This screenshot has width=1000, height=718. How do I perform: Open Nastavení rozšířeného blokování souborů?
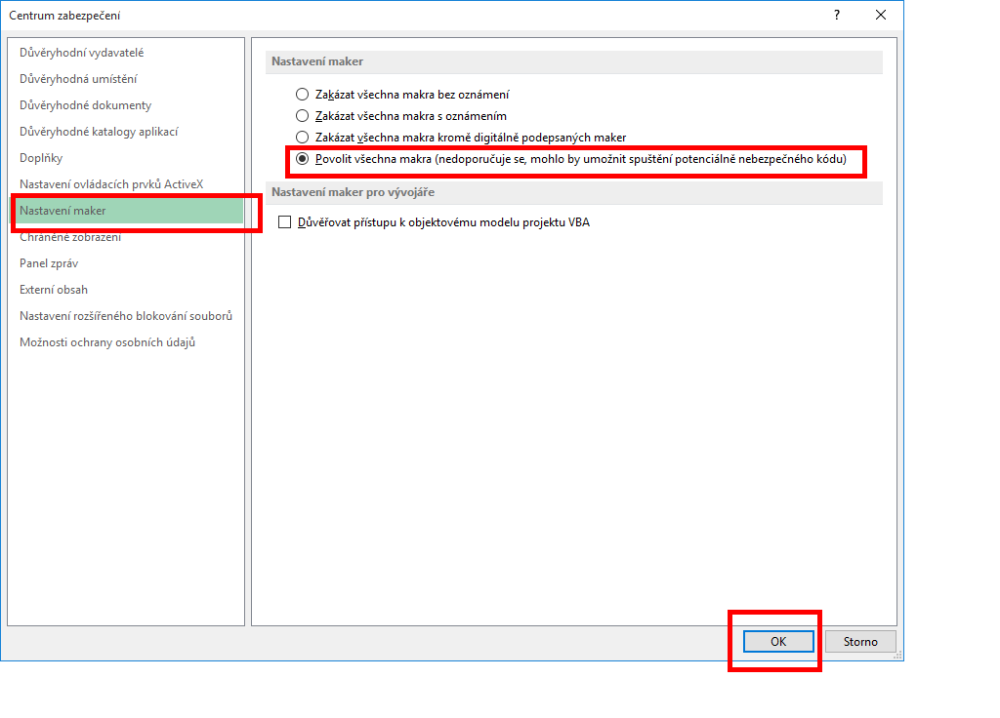point(126,316)
